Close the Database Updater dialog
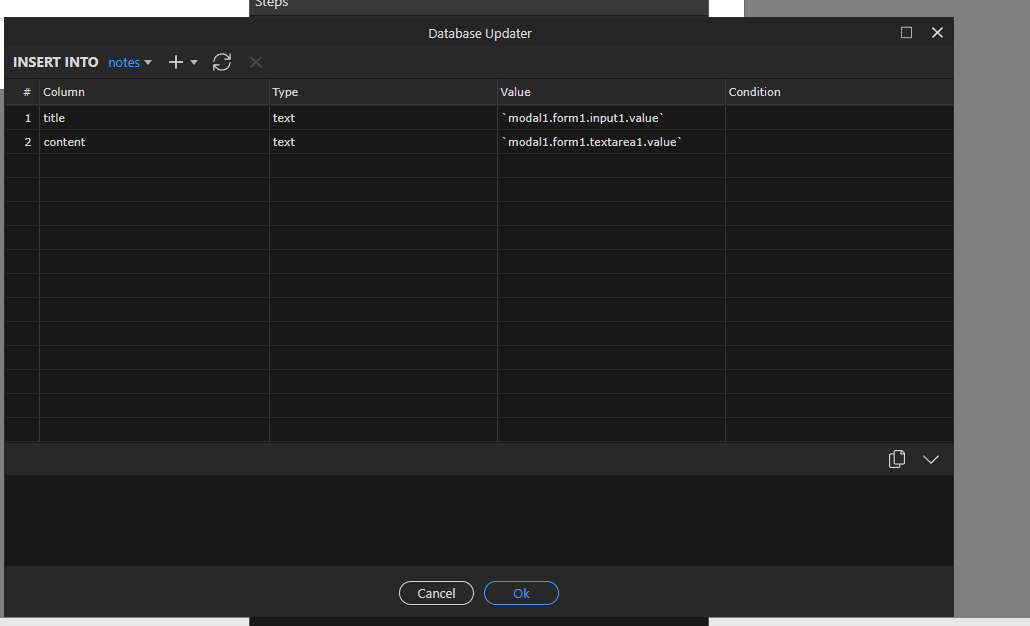This screenshot has width=1030, height=626. click(937, 33)
